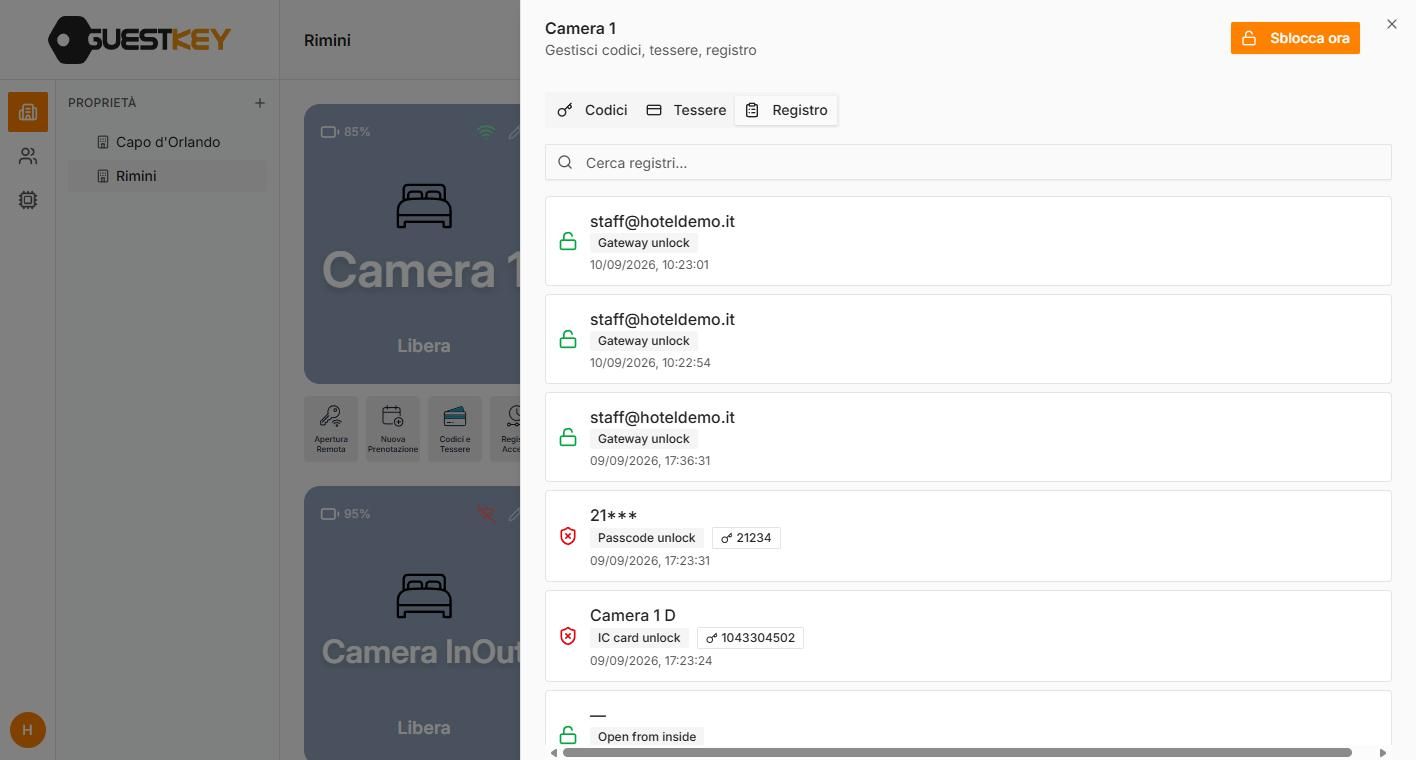The width and height of the screenshot is (1416, 760).
Task: Click the horizontal scrollbar thumb
Action: pyautogui.click(x=957, y=752)
